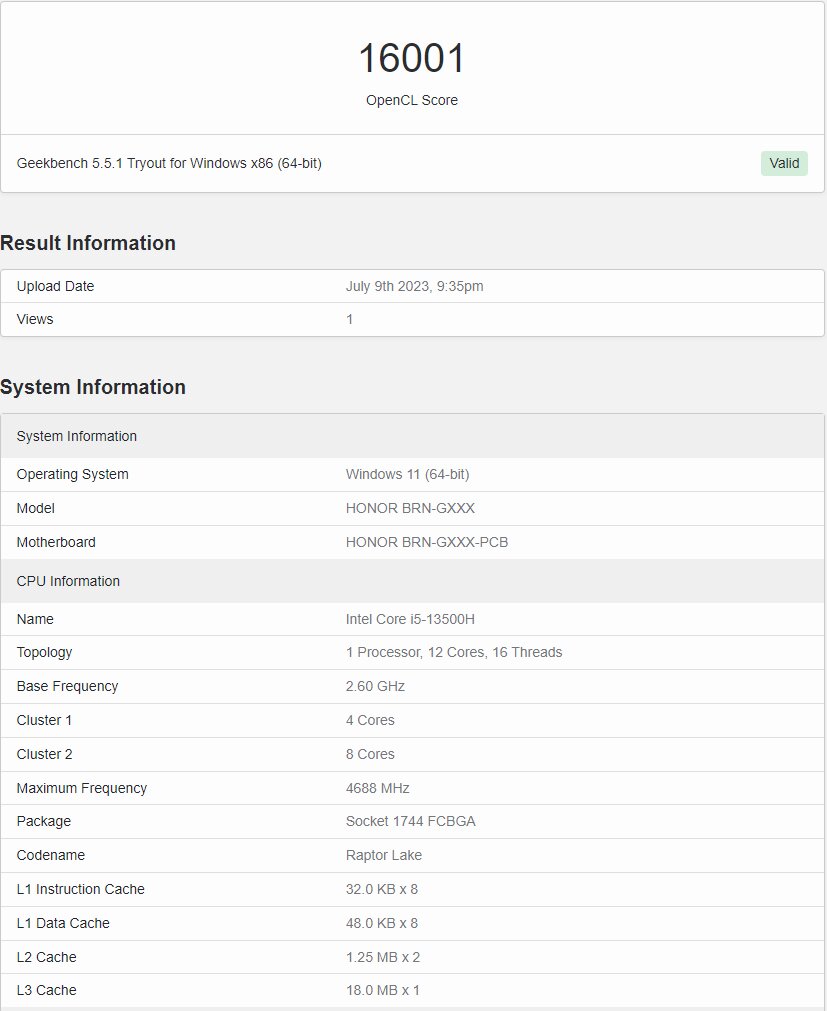
Task: Select the Upload Date value July 9th 2023
Action: tap(414, 286)
